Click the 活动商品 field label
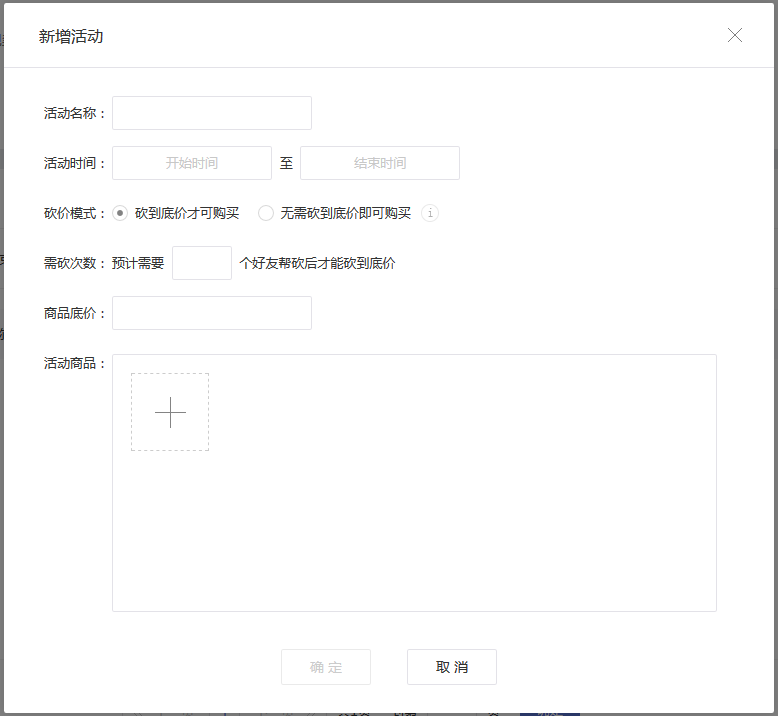The width and height of the screenshot is (778, 716). pos(74,363)
